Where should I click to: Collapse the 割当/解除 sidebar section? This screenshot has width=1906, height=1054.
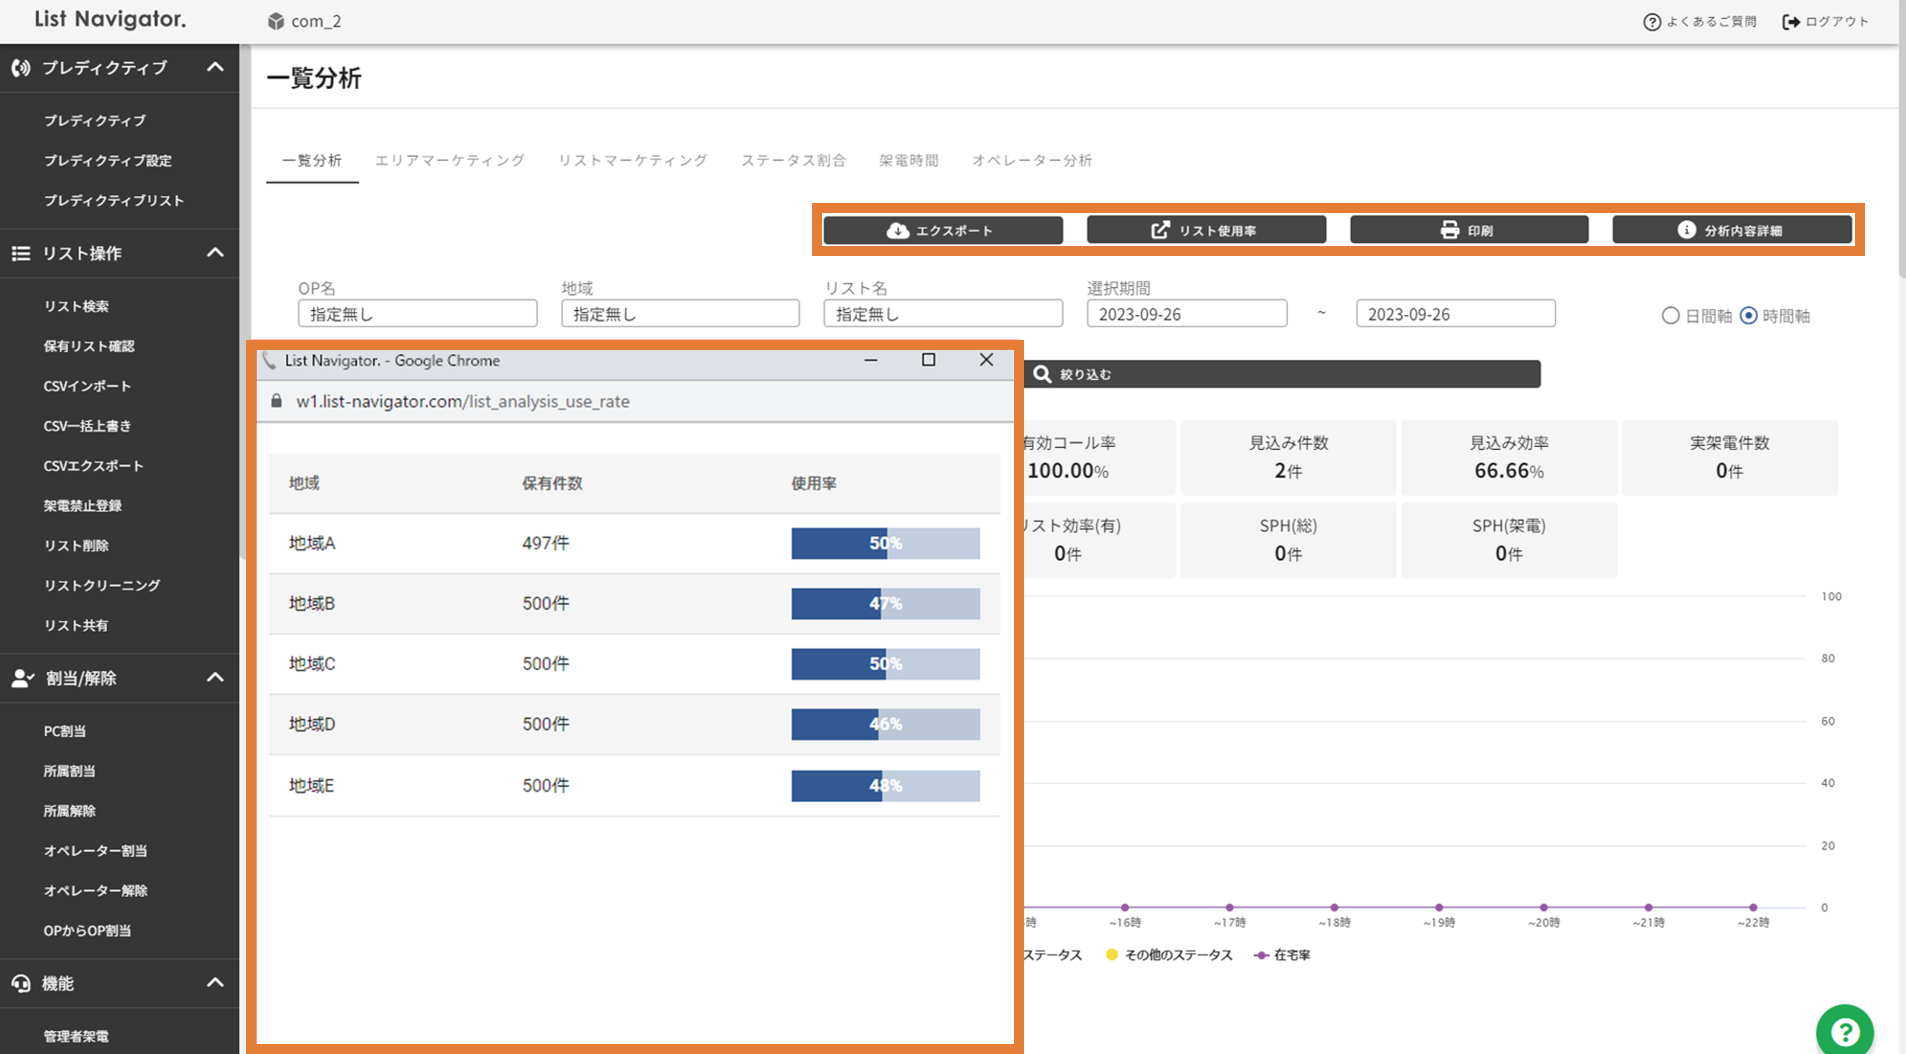[215, 678]
